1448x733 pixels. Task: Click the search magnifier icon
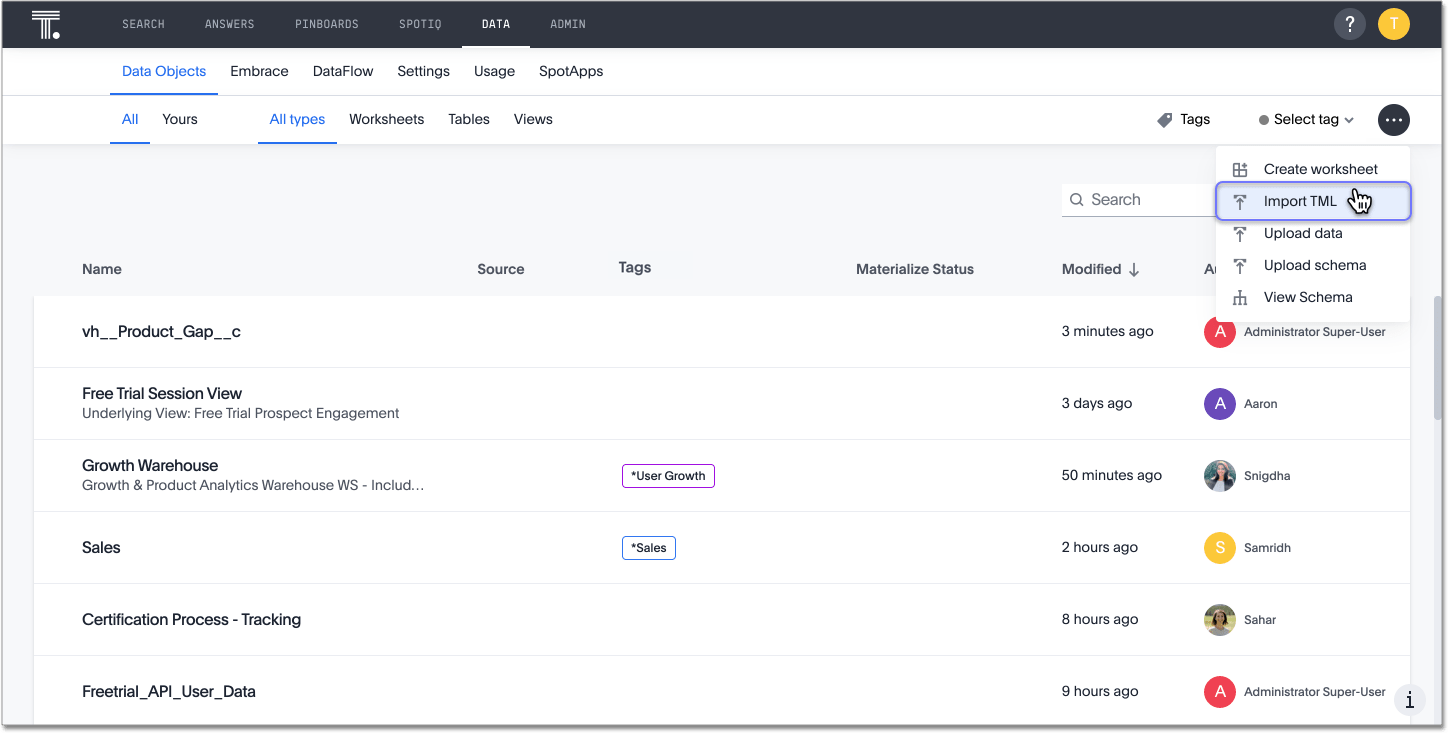pyautogui.click(x=1077, y=199)
